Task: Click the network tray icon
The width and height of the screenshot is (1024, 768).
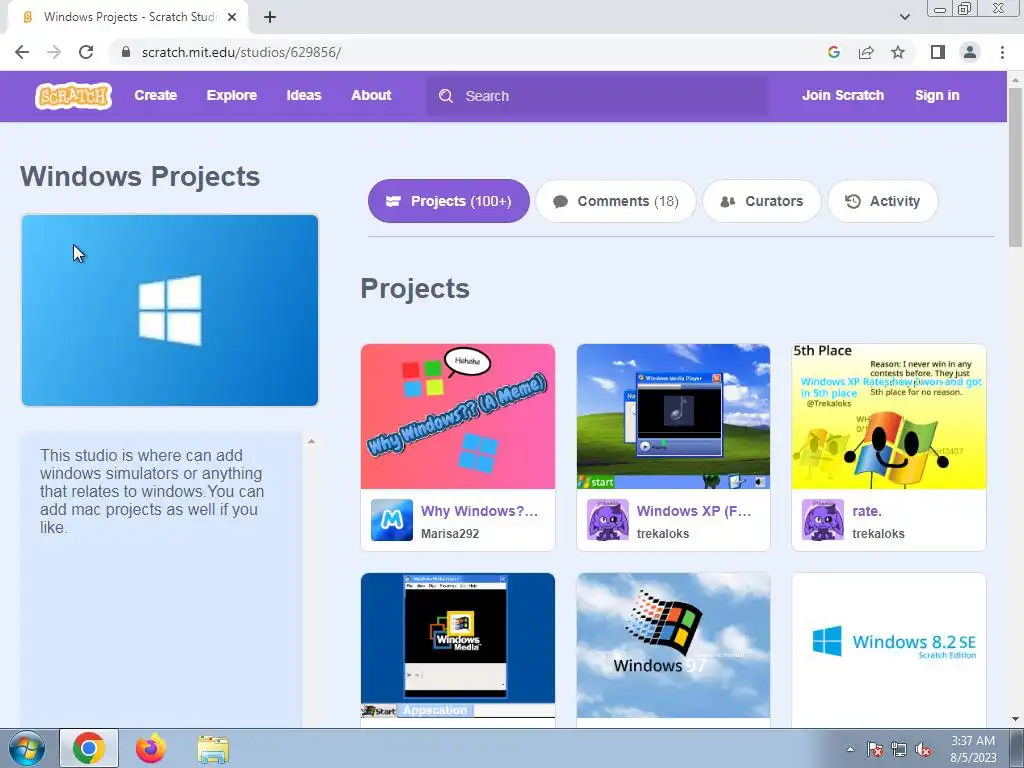Action: pyautogui.click(x=899, y=749)
